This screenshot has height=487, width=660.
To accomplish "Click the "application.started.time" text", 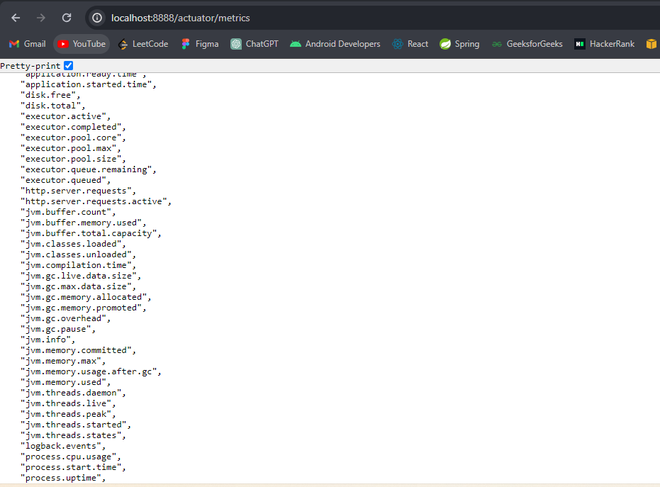I will pyautogui.click(x=88, y=85).
